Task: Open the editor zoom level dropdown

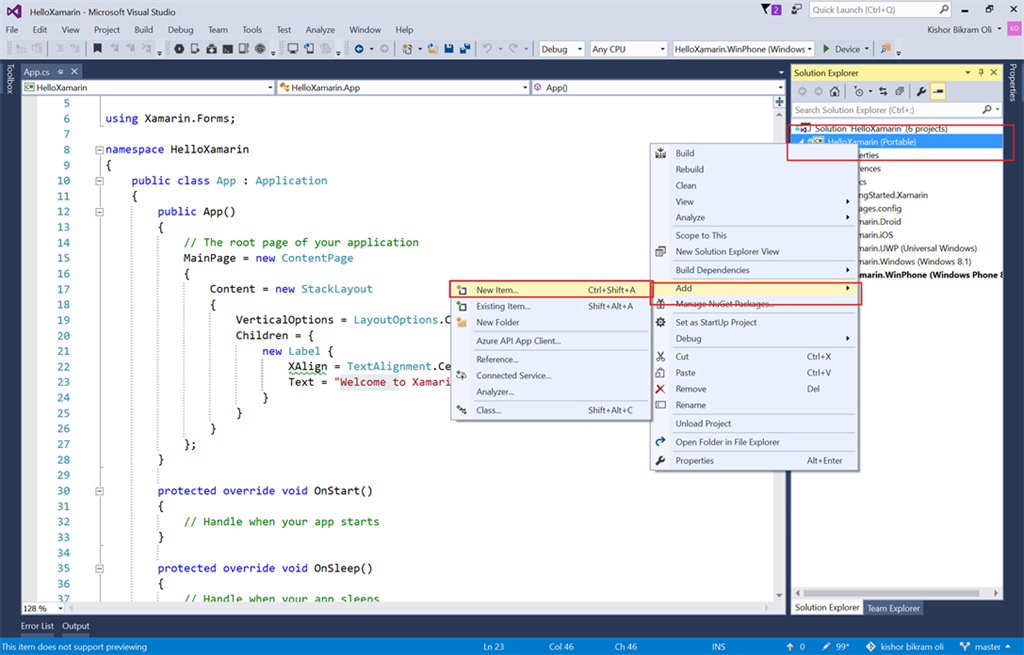Action: (43, 608)
